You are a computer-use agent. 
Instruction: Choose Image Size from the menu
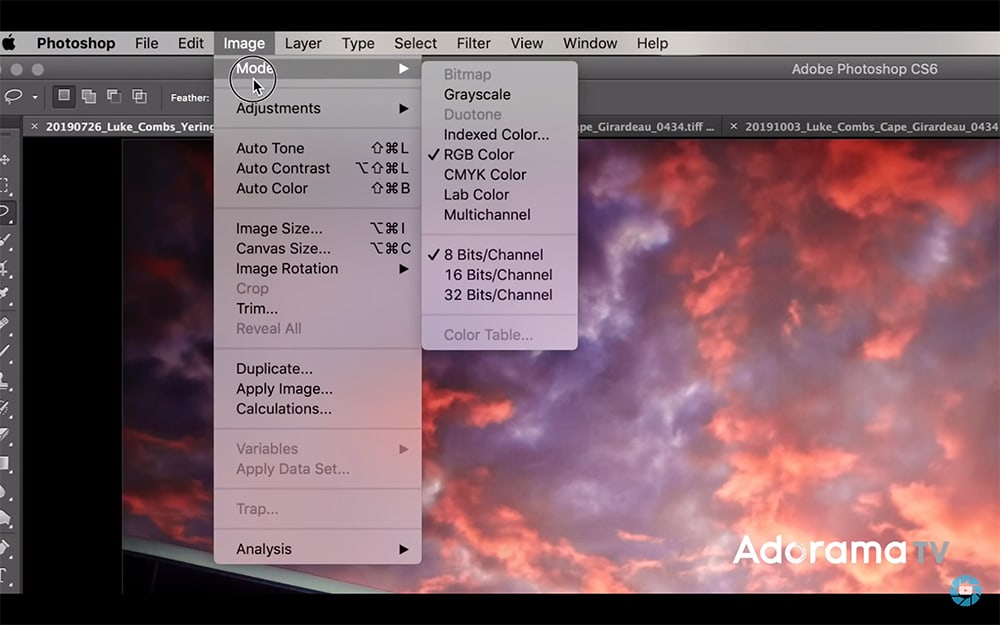point(279,228)
